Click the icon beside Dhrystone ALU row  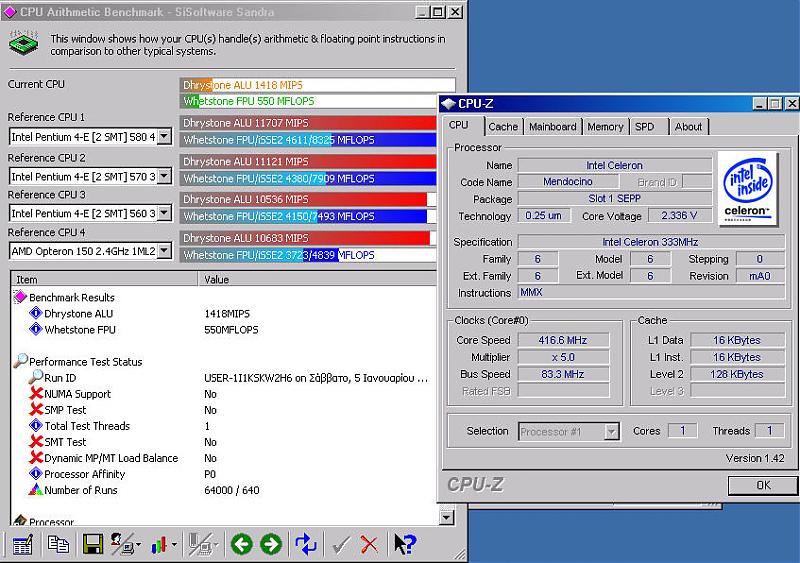tap(35, 313)
